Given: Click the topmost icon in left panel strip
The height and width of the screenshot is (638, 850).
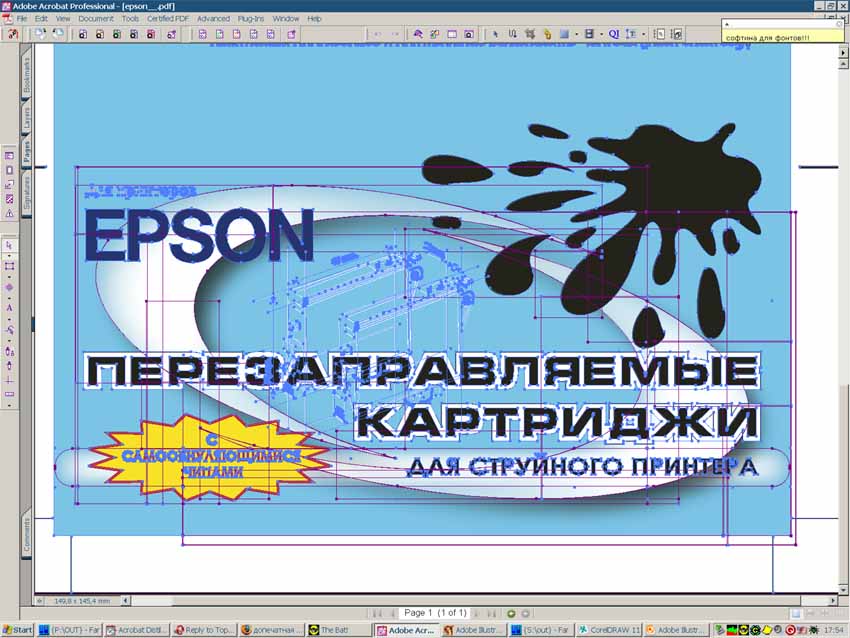Looking at the screenshot, I should 9,156.
